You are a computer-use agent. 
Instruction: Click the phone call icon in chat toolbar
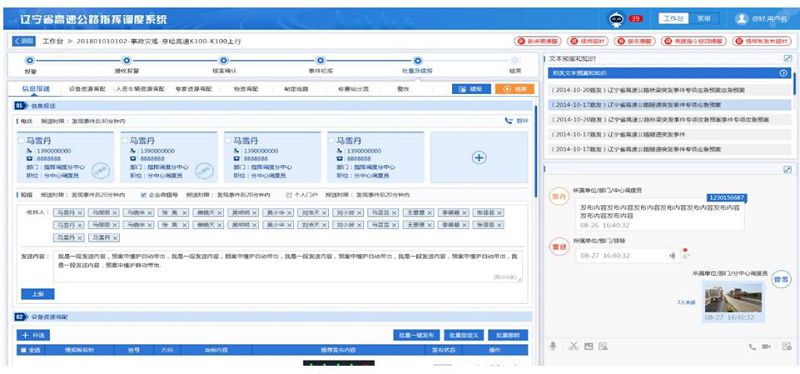(752, 347)
